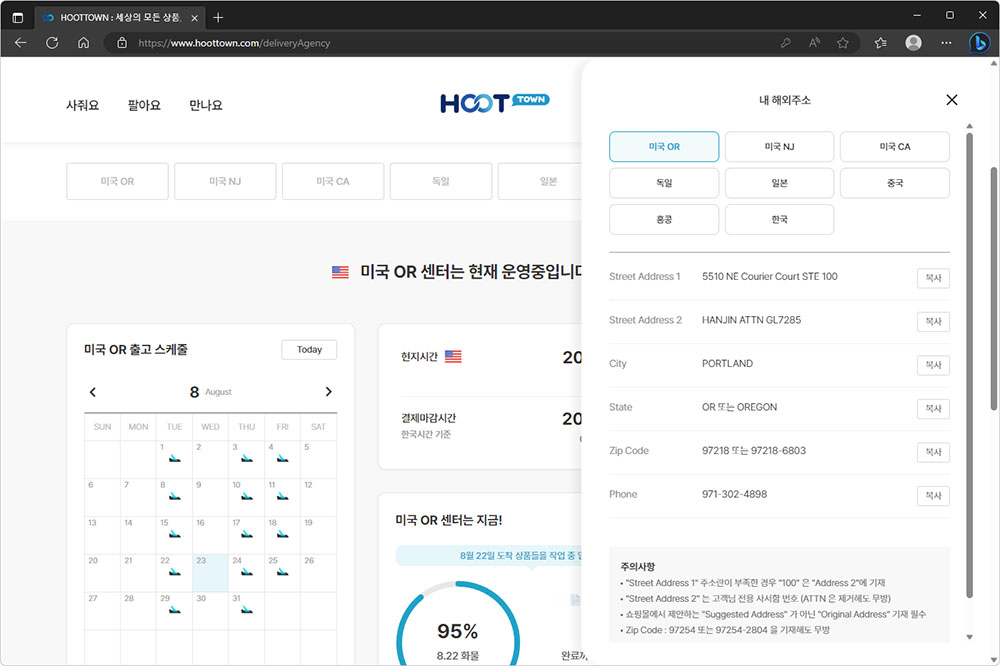Close the HOOTTOWN browser tab
This screenshot has height=666, width=1000.
click(x=195, y=18)
